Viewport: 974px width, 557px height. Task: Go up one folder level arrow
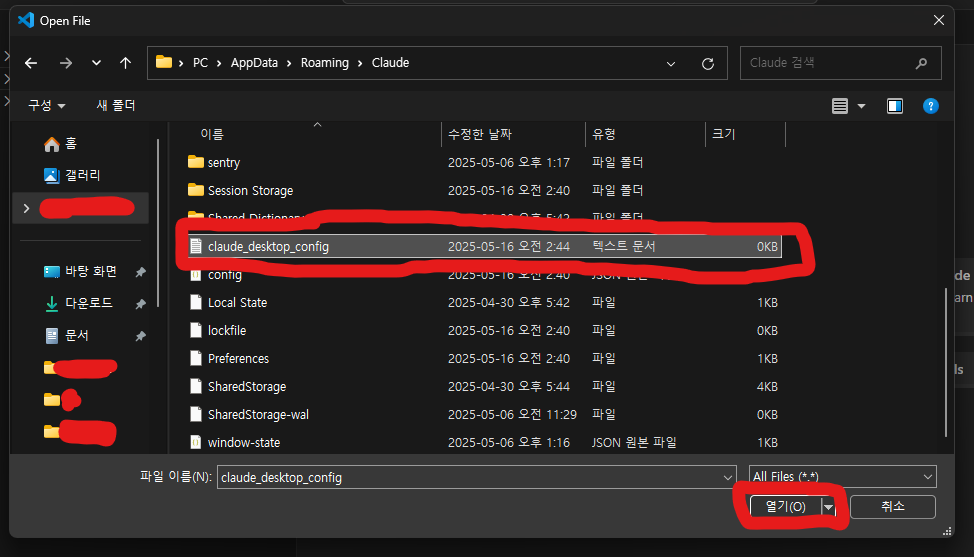125,63
